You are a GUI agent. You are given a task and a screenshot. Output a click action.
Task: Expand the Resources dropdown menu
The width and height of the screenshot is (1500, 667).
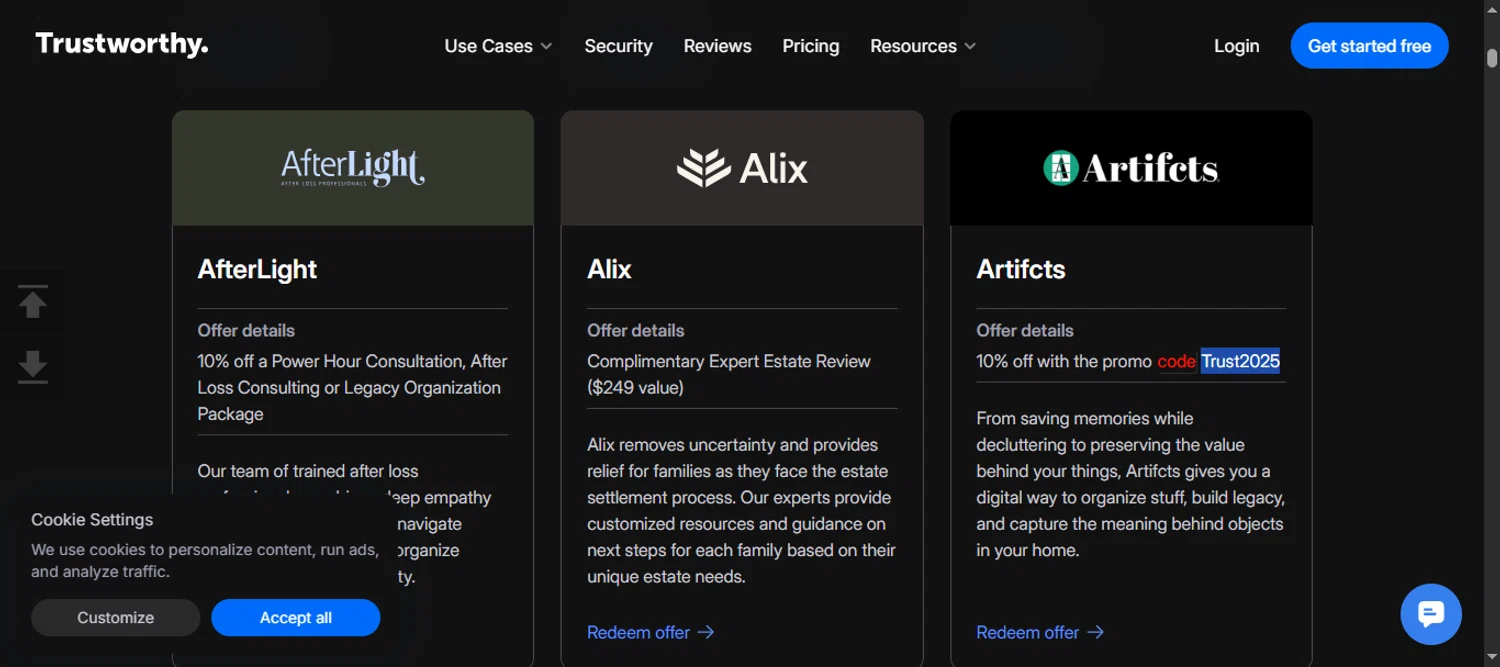(x=922, y=46)
